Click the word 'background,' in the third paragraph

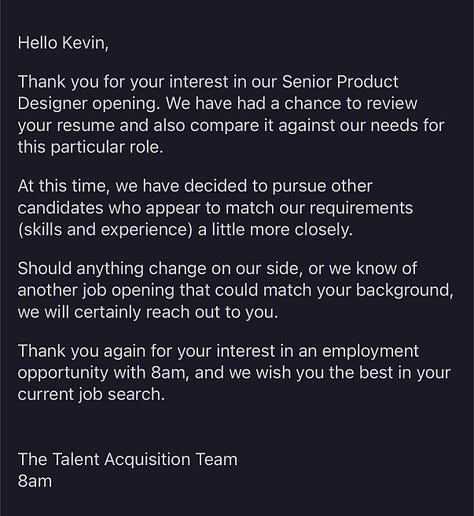(x=405, y=291)
